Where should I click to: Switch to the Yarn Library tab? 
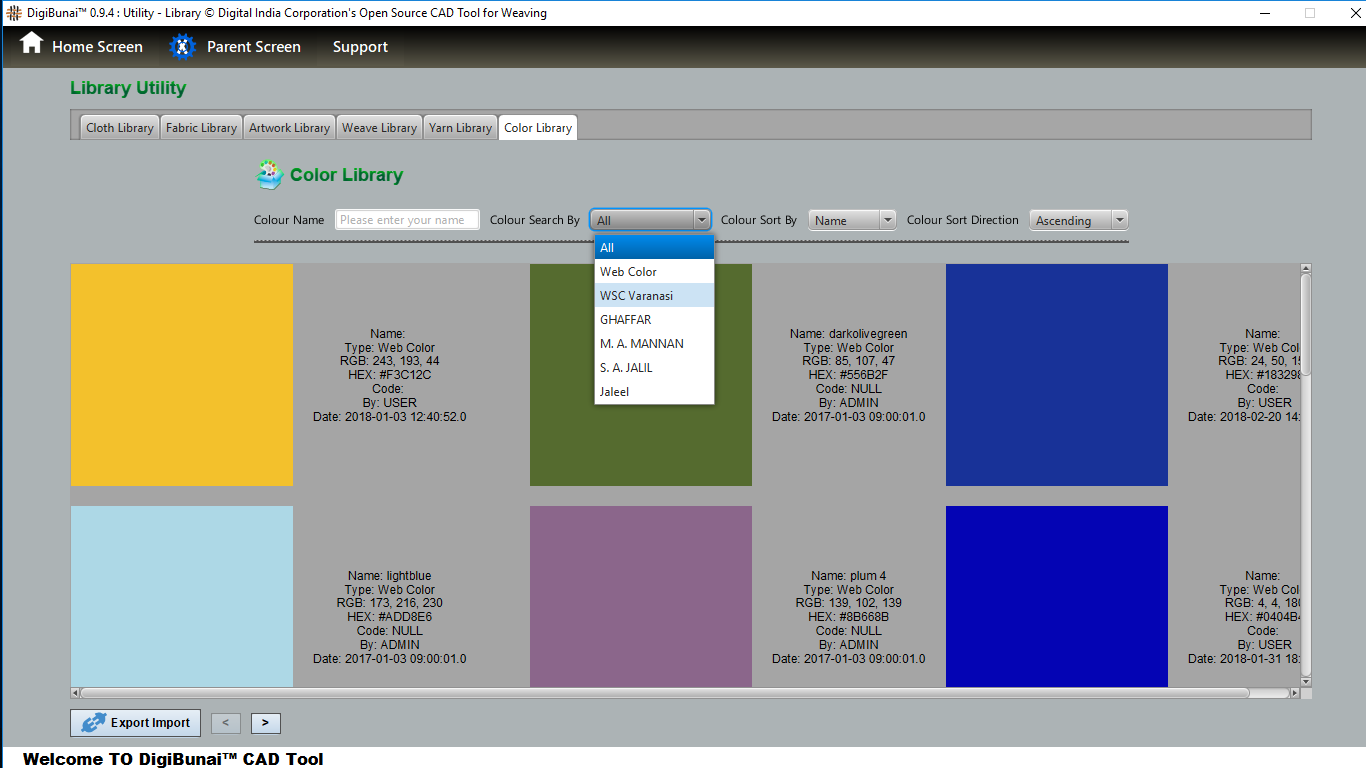[x=460, y=128]
